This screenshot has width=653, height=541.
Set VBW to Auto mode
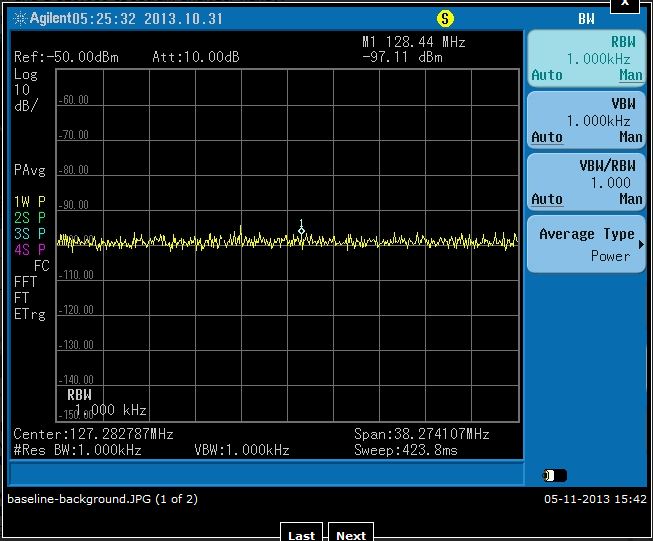point(547,137)
